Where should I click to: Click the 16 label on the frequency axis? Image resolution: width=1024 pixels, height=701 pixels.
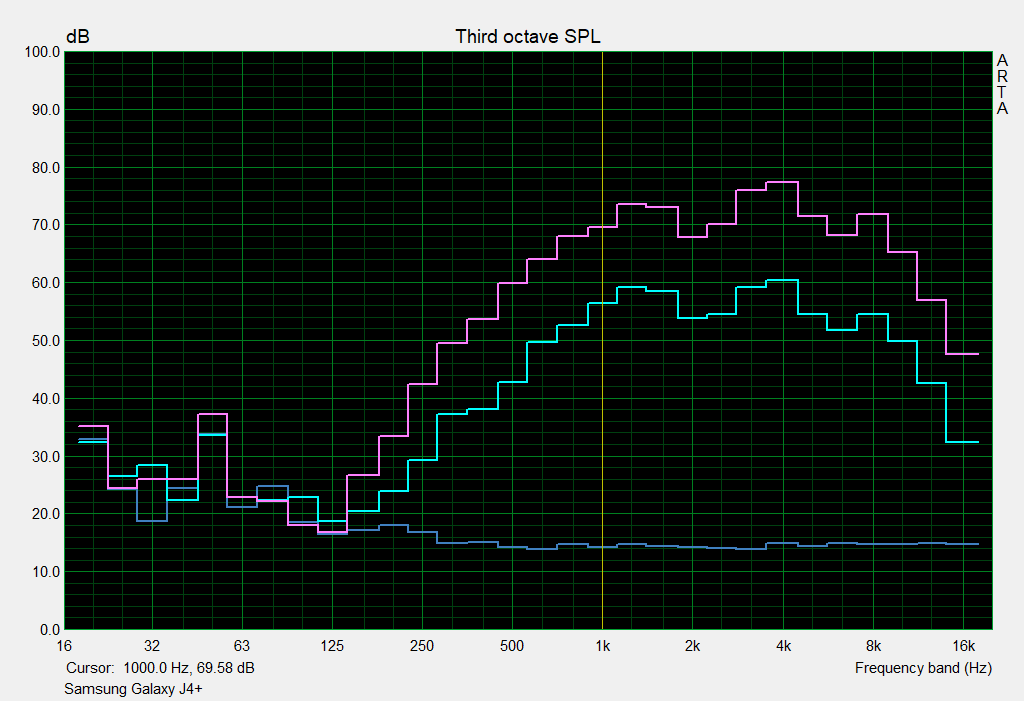click(65, 645)
